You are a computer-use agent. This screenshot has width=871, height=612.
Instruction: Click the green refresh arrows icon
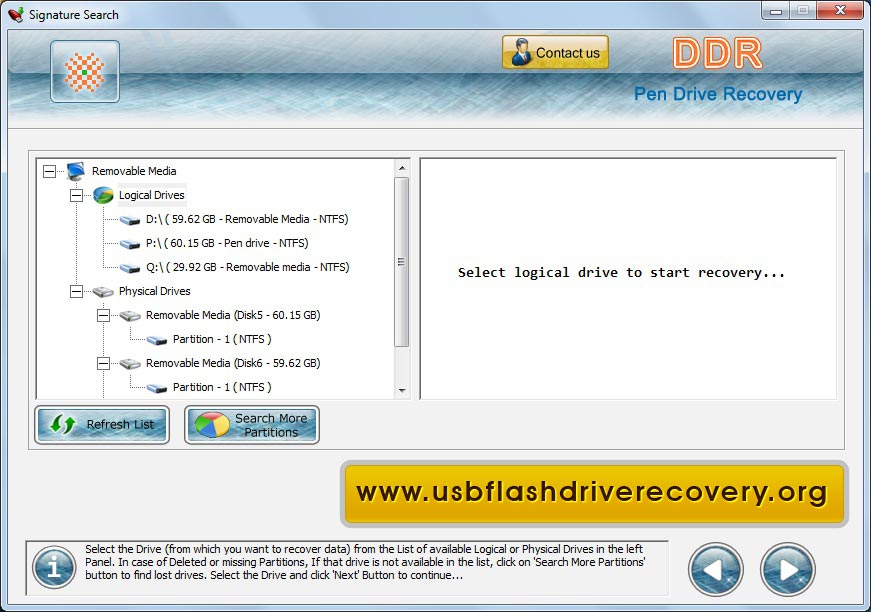tap(62, 424)
